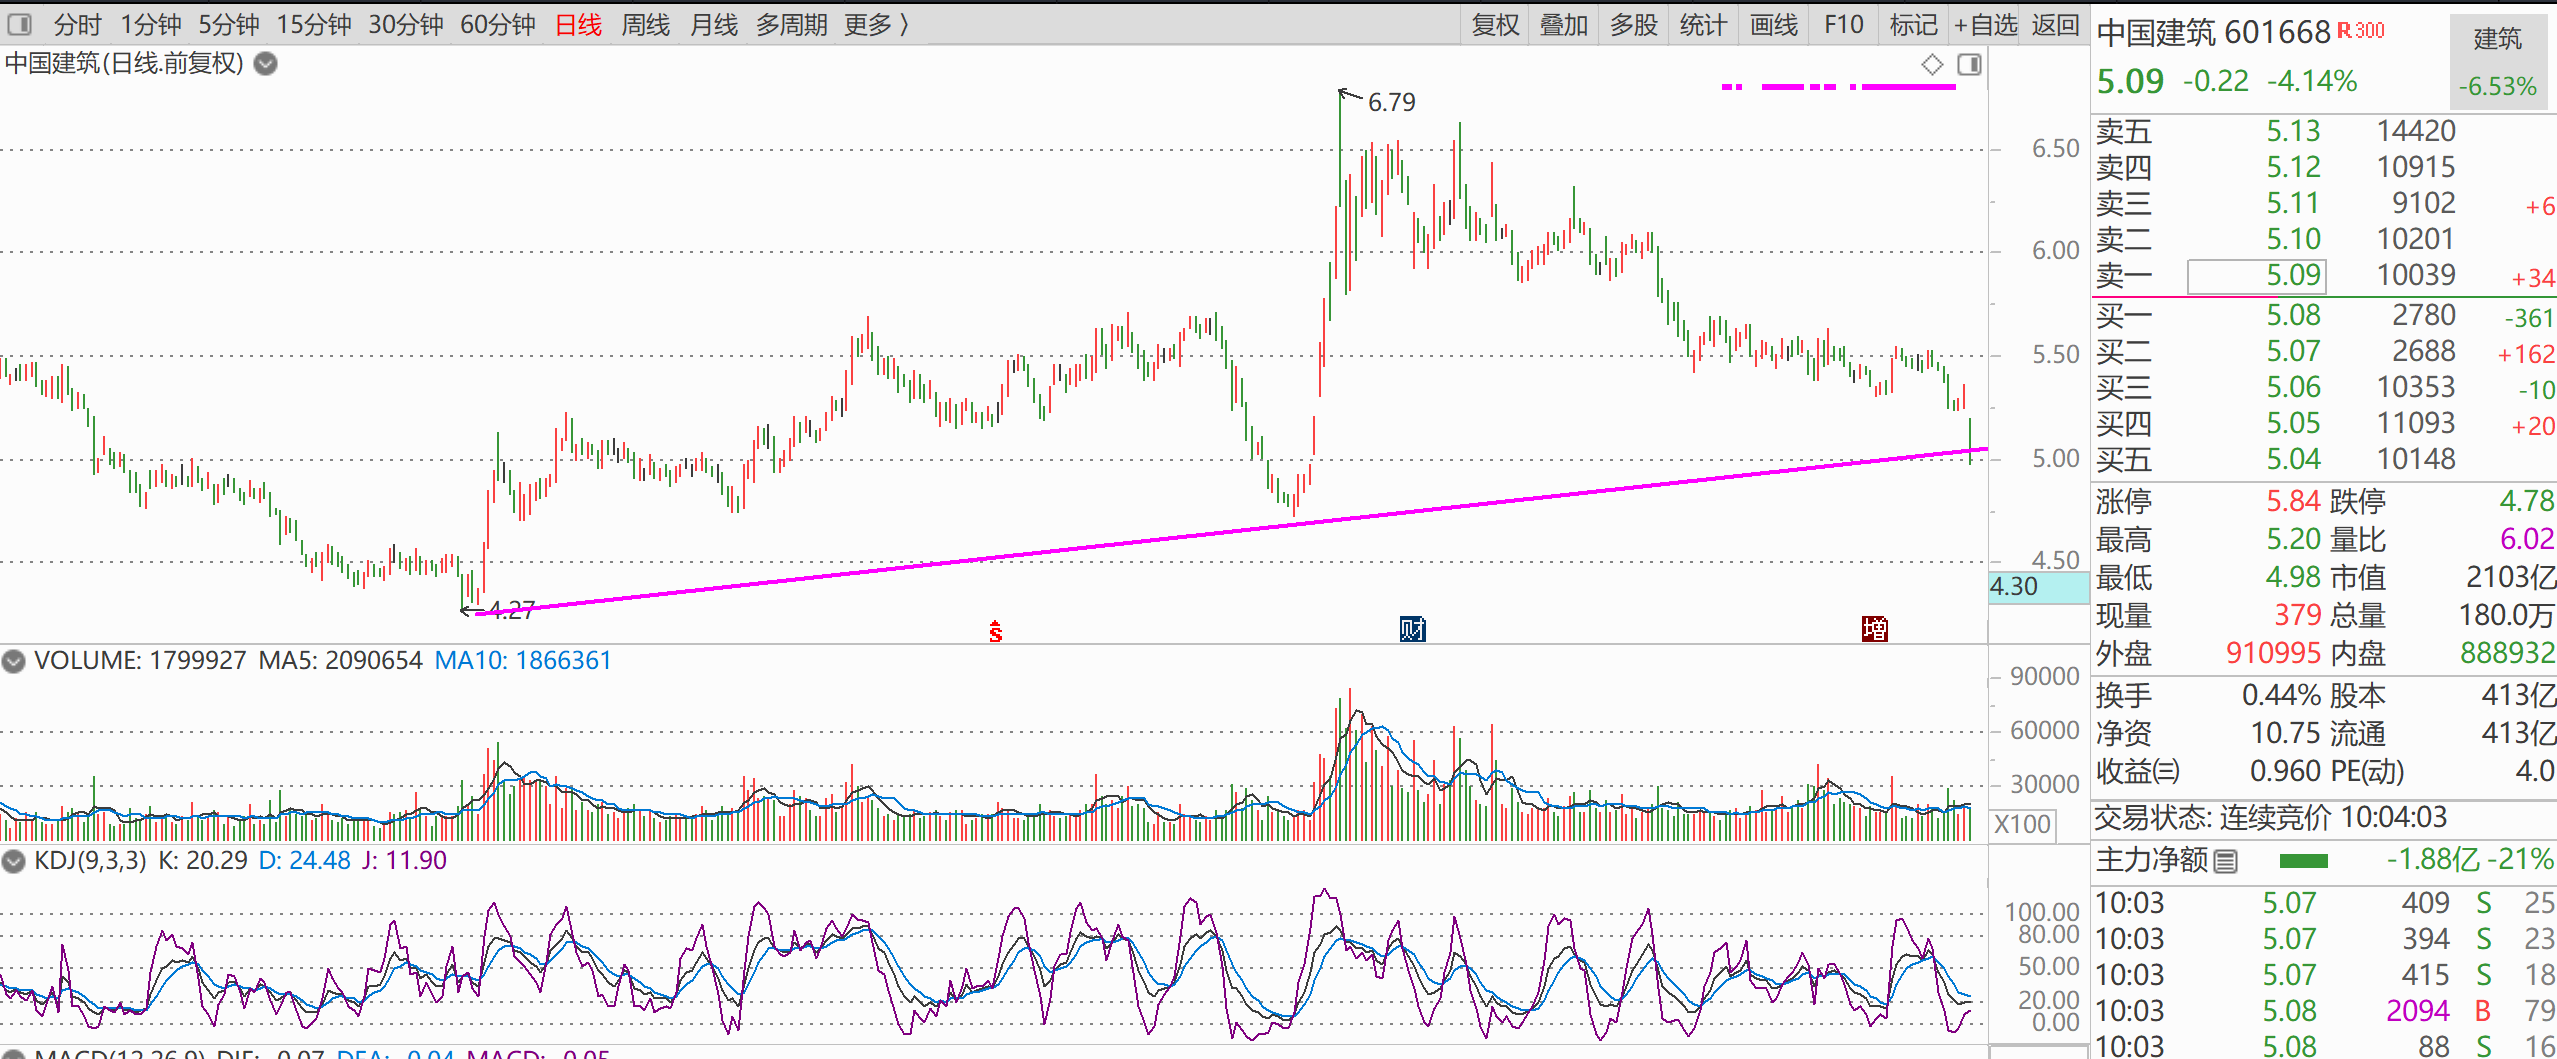Click the red S event marker

[x=995, y=631]
